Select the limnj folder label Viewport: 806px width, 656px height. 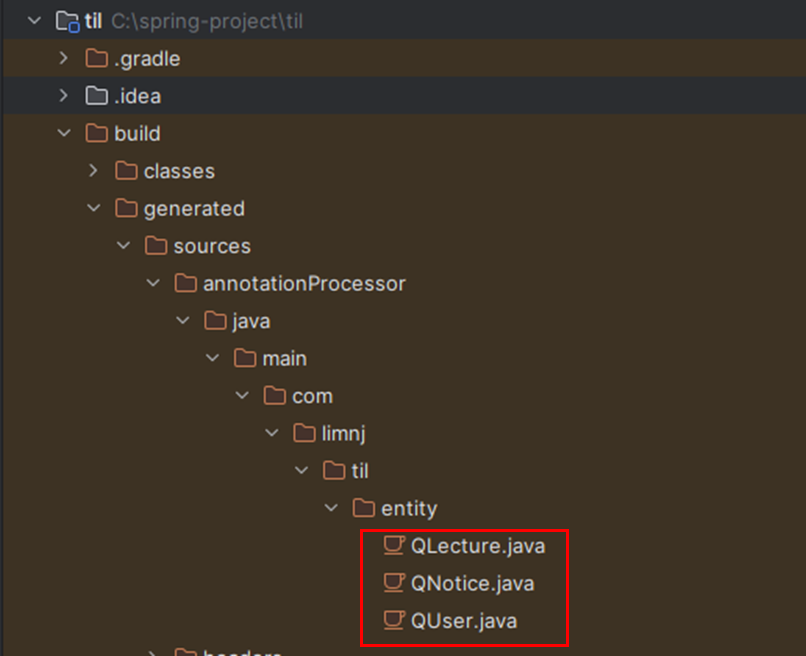click(343, 434)
